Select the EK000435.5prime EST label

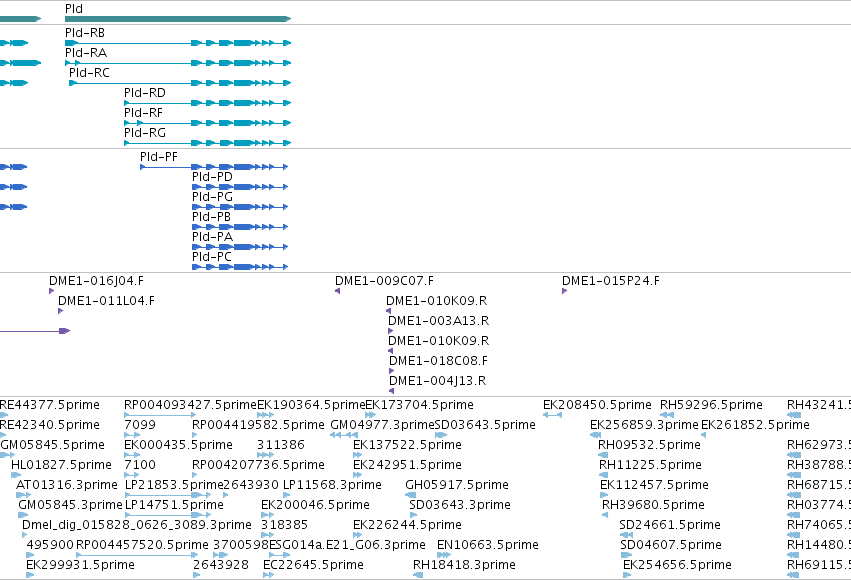179,445
